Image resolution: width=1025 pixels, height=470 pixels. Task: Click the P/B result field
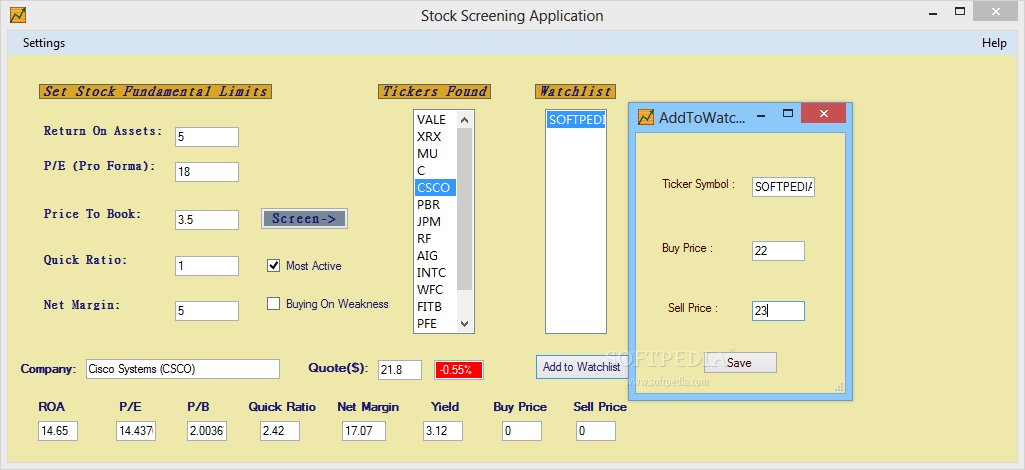pos(207,431)
